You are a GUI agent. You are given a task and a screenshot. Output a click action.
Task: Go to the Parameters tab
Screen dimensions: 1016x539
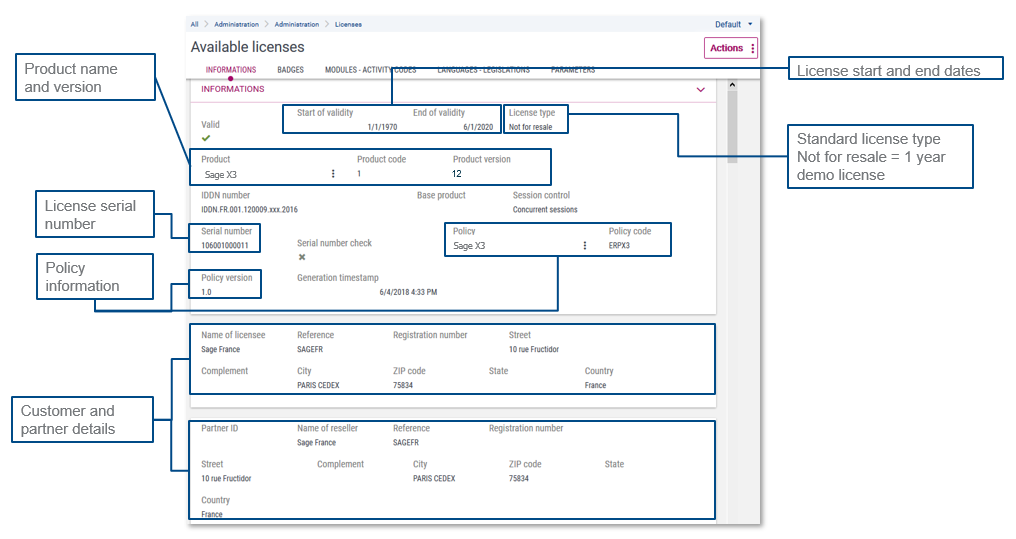tap(573, 70)
